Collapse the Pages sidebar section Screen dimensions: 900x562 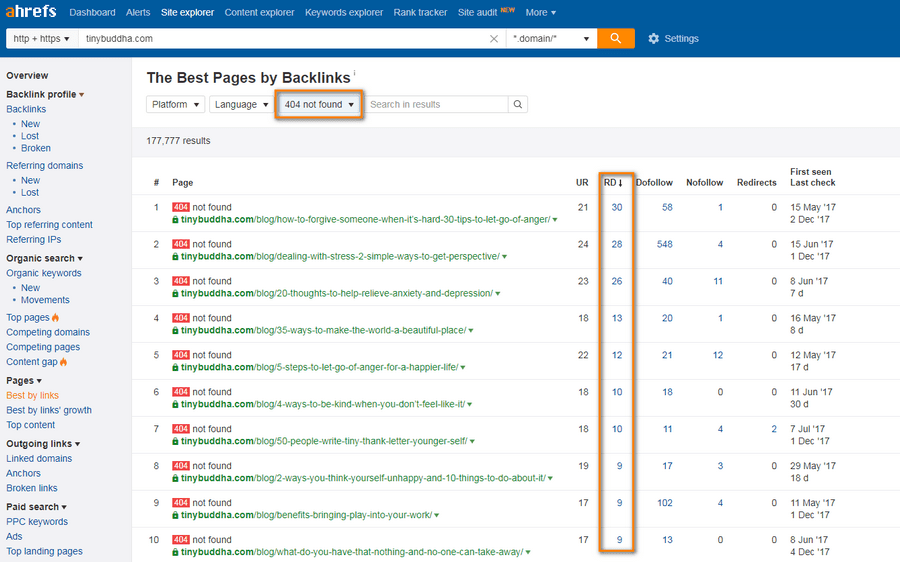(24, 381)
